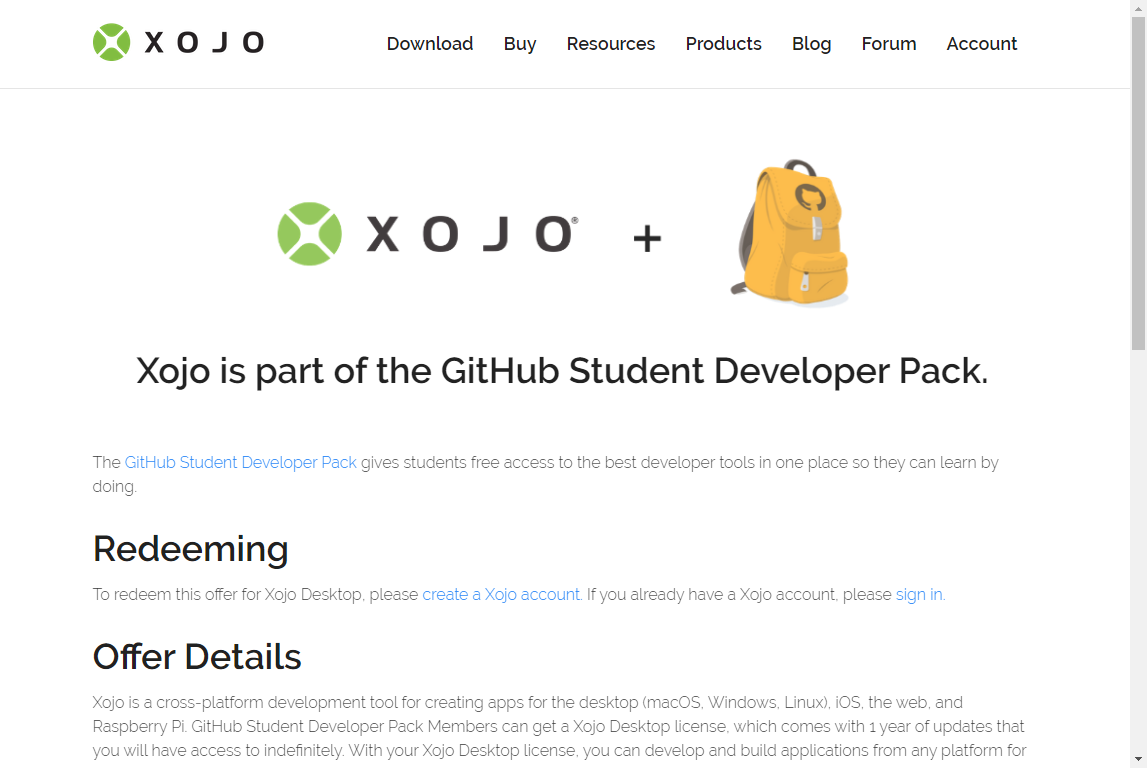This screenshot has height=768, width=1147.
Task: Click the 'Xojo is part of the GitHub Student Developer Pack.' heading
Action: (562, 371)
